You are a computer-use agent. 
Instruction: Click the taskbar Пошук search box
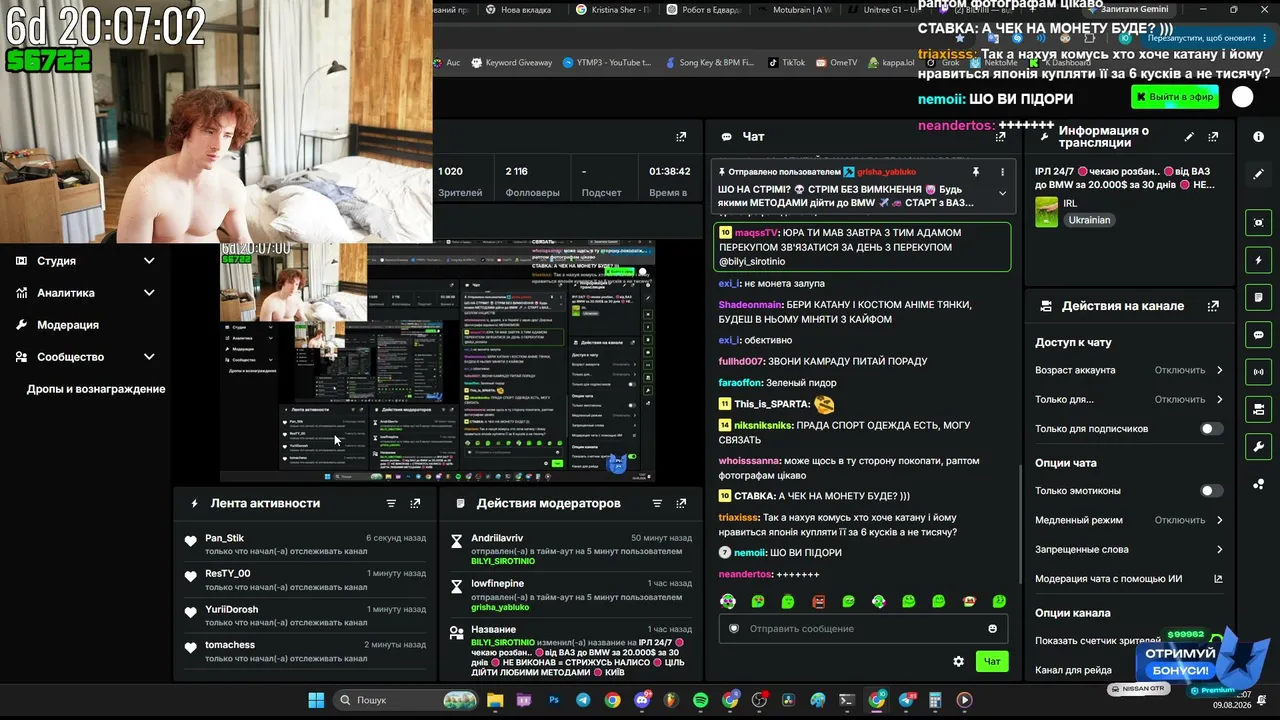tap(404, 700)
